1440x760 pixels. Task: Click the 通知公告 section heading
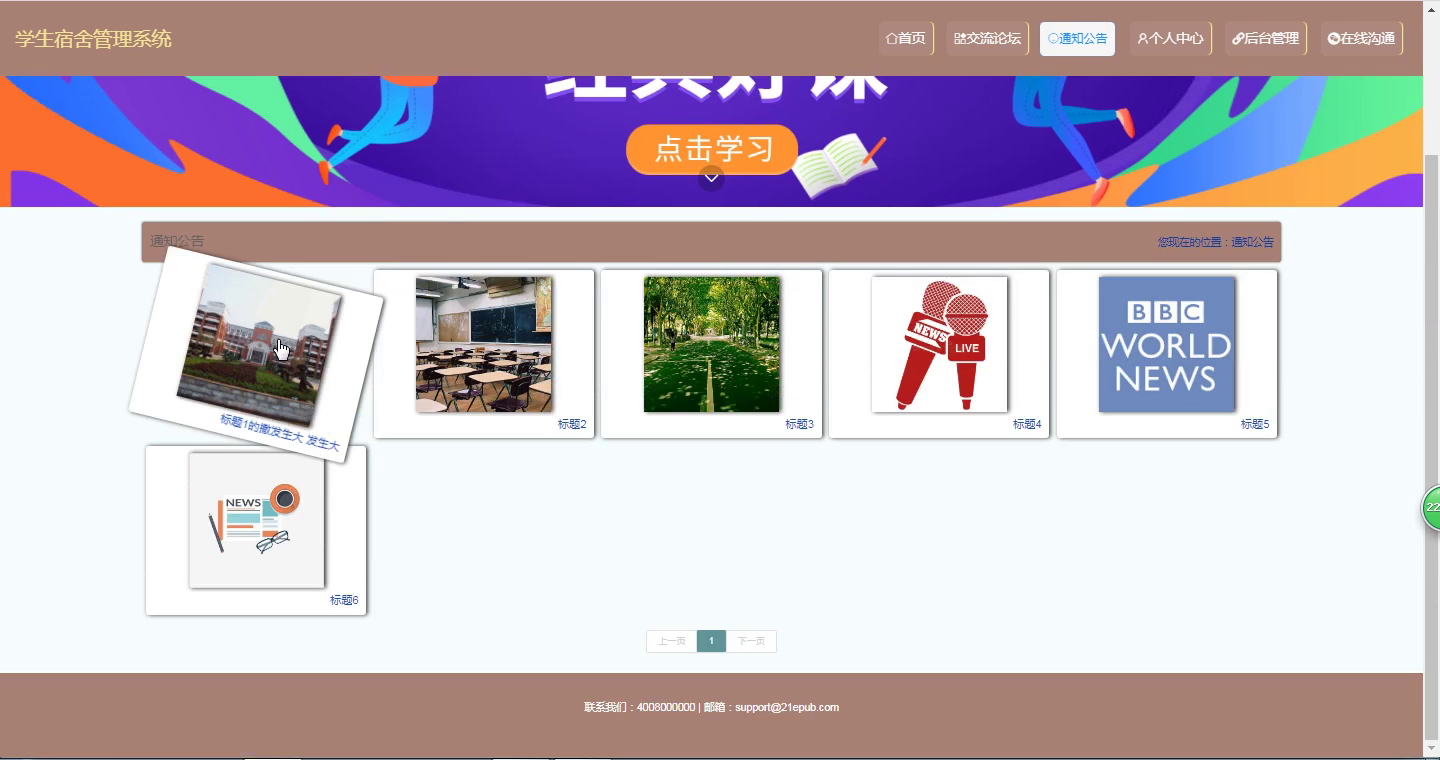(x=177, y=241)
